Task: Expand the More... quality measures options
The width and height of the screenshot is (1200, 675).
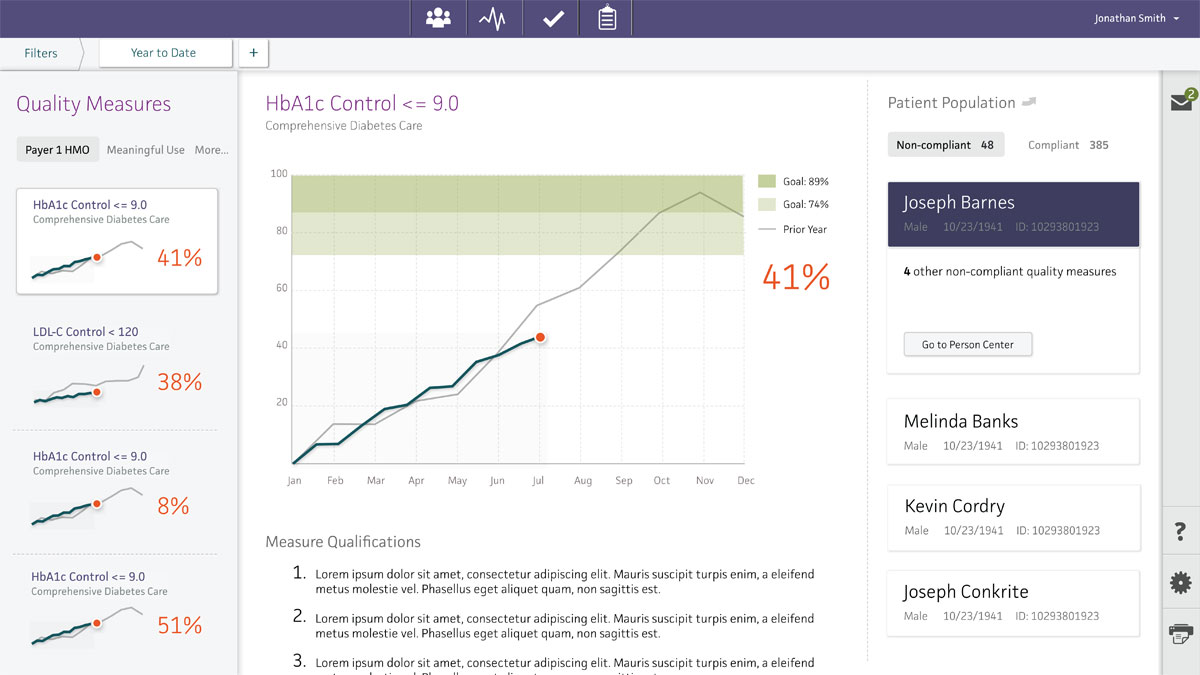Action: point(211,150)
